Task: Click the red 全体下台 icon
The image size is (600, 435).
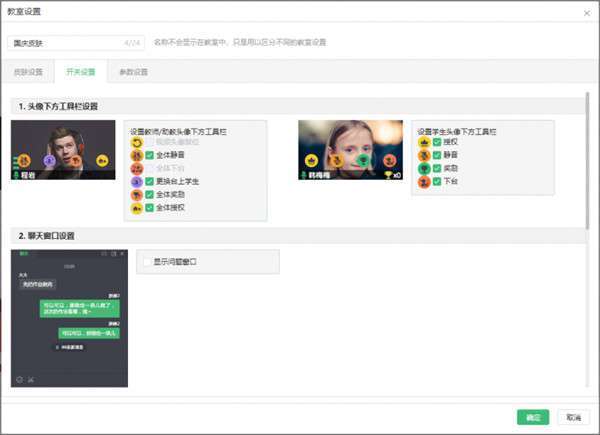Action: pos(137,168)
